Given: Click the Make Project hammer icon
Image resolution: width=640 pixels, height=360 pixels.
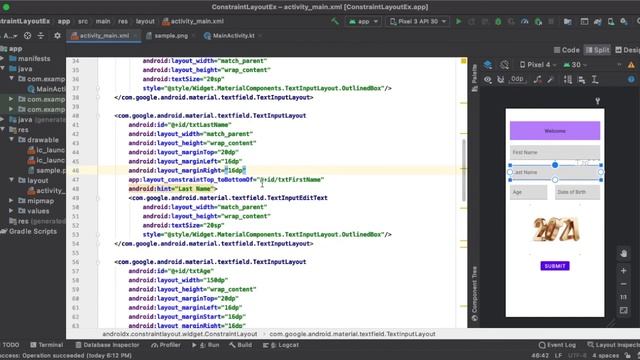Looking at the screenshot, I should (335, 21).
